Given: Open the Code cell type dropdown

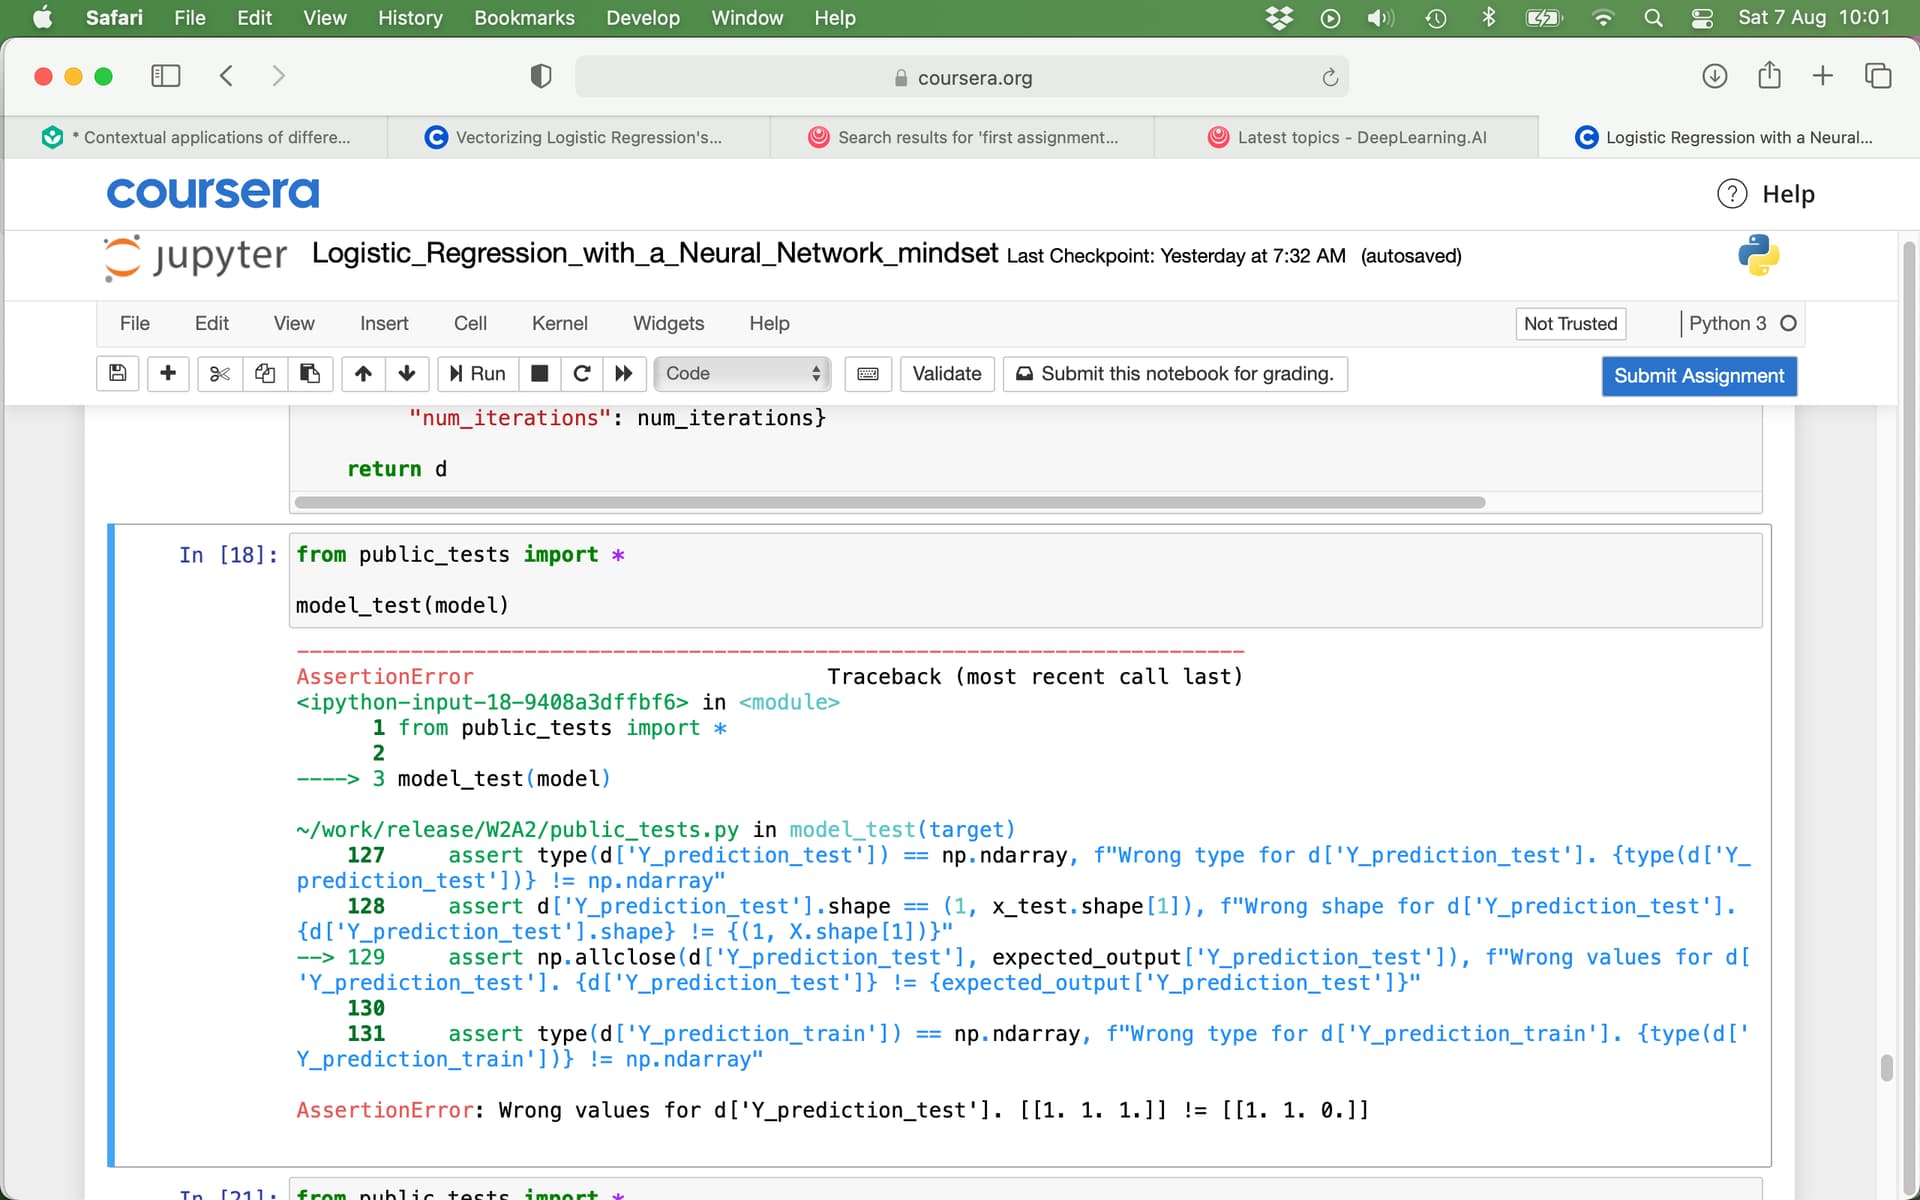Looking at the screenshot, I should (x=742, y=373).
